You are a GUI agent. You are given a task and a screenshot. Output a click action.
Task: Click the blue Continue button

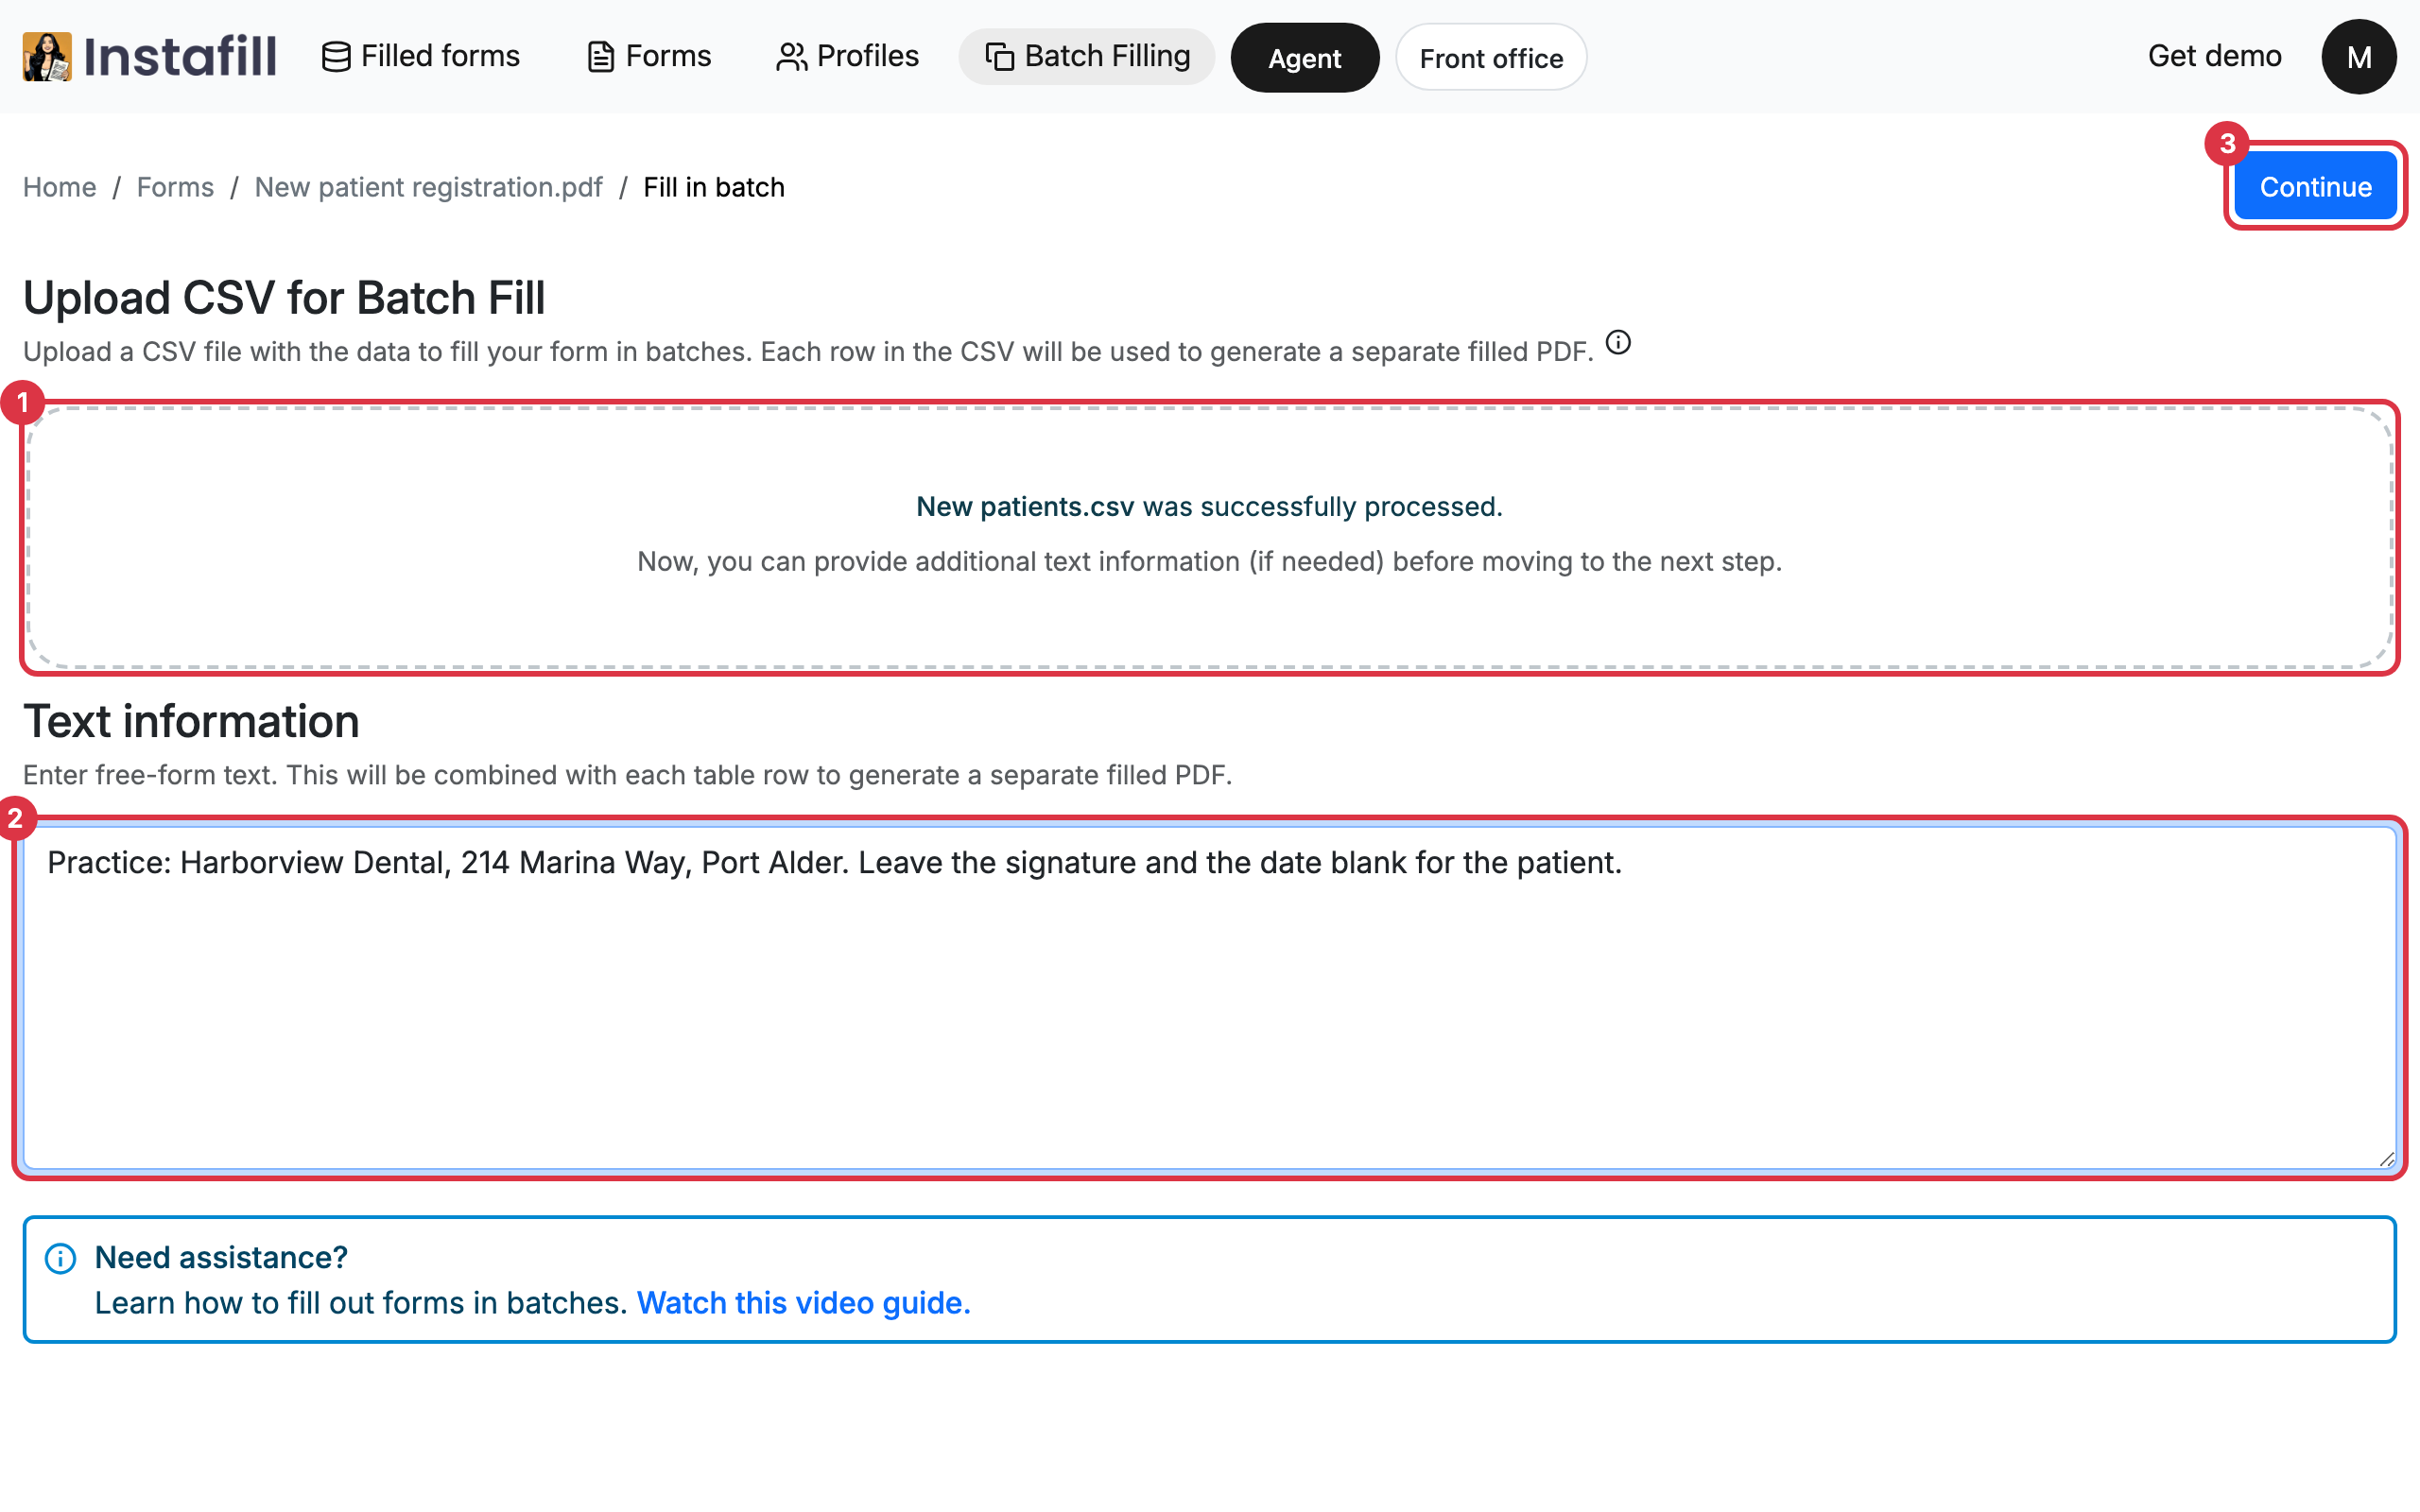pyautogui.click(x=2315, y=187)
